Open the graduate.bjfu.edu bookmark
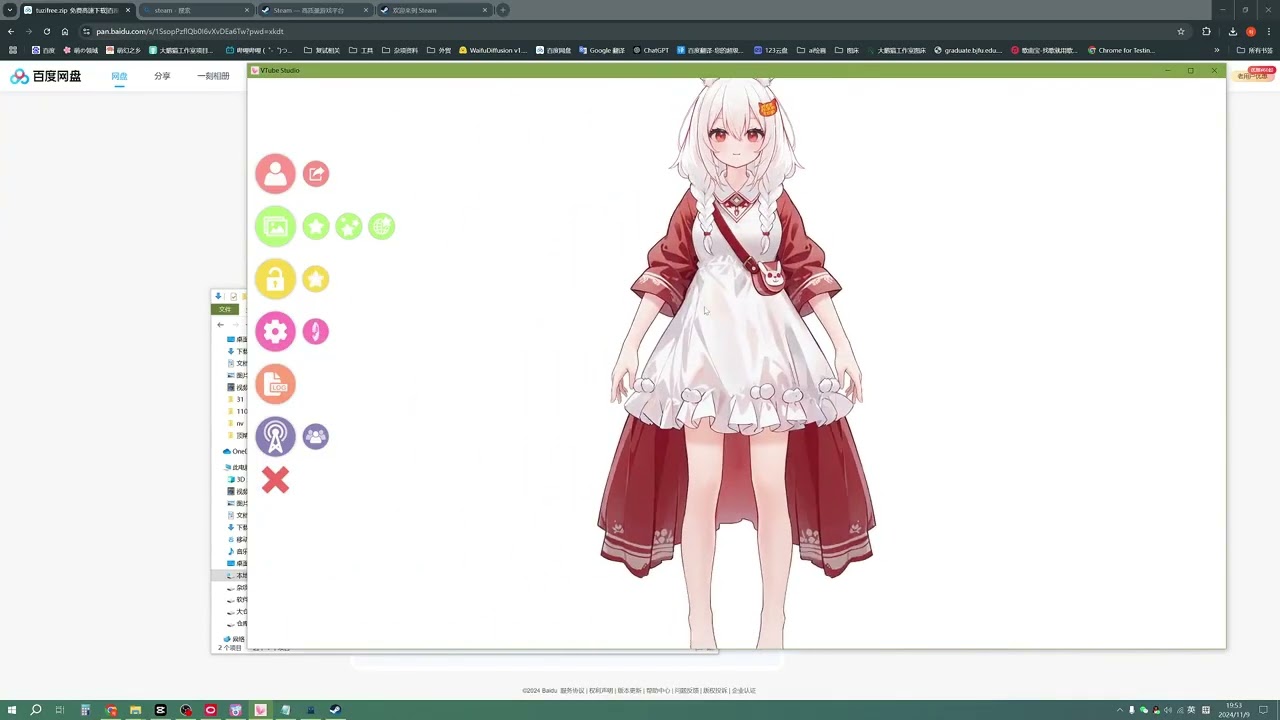Viewport: 1280px width, 720px height. pyautogui.click(x=967, y=50)
